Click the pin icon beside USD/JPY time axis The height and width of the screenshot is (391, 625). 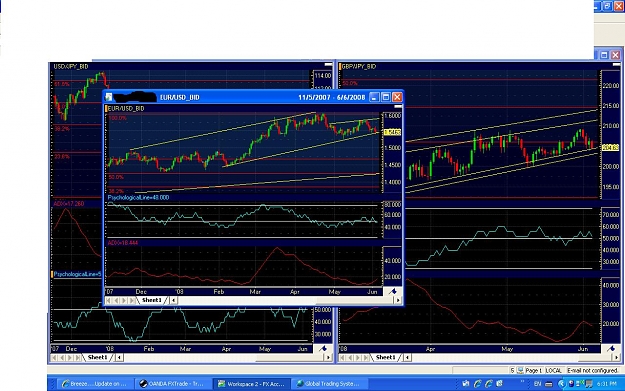click(323, 349)
